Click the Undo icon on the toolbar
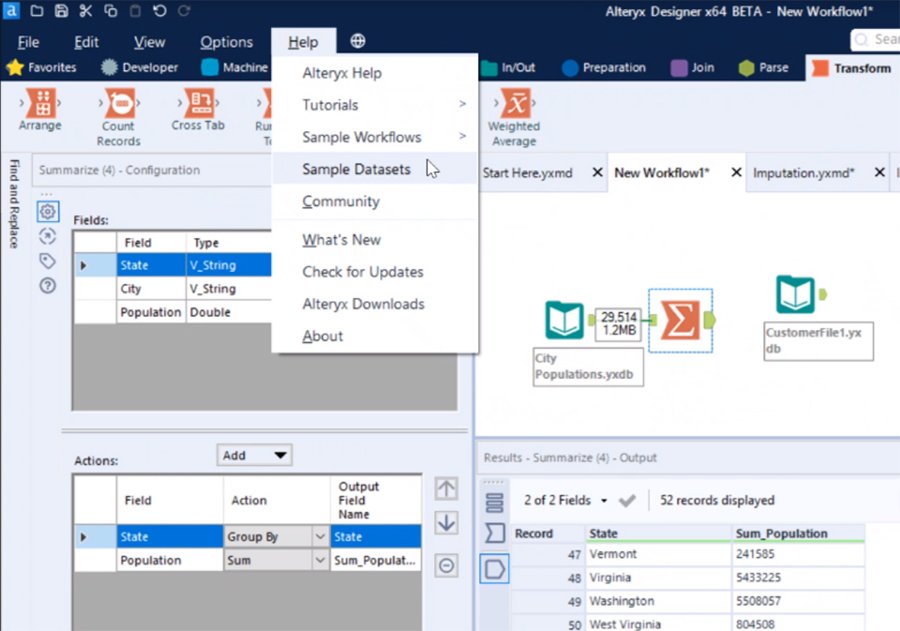This screenshot has width=900, height=631. (162, 11)
